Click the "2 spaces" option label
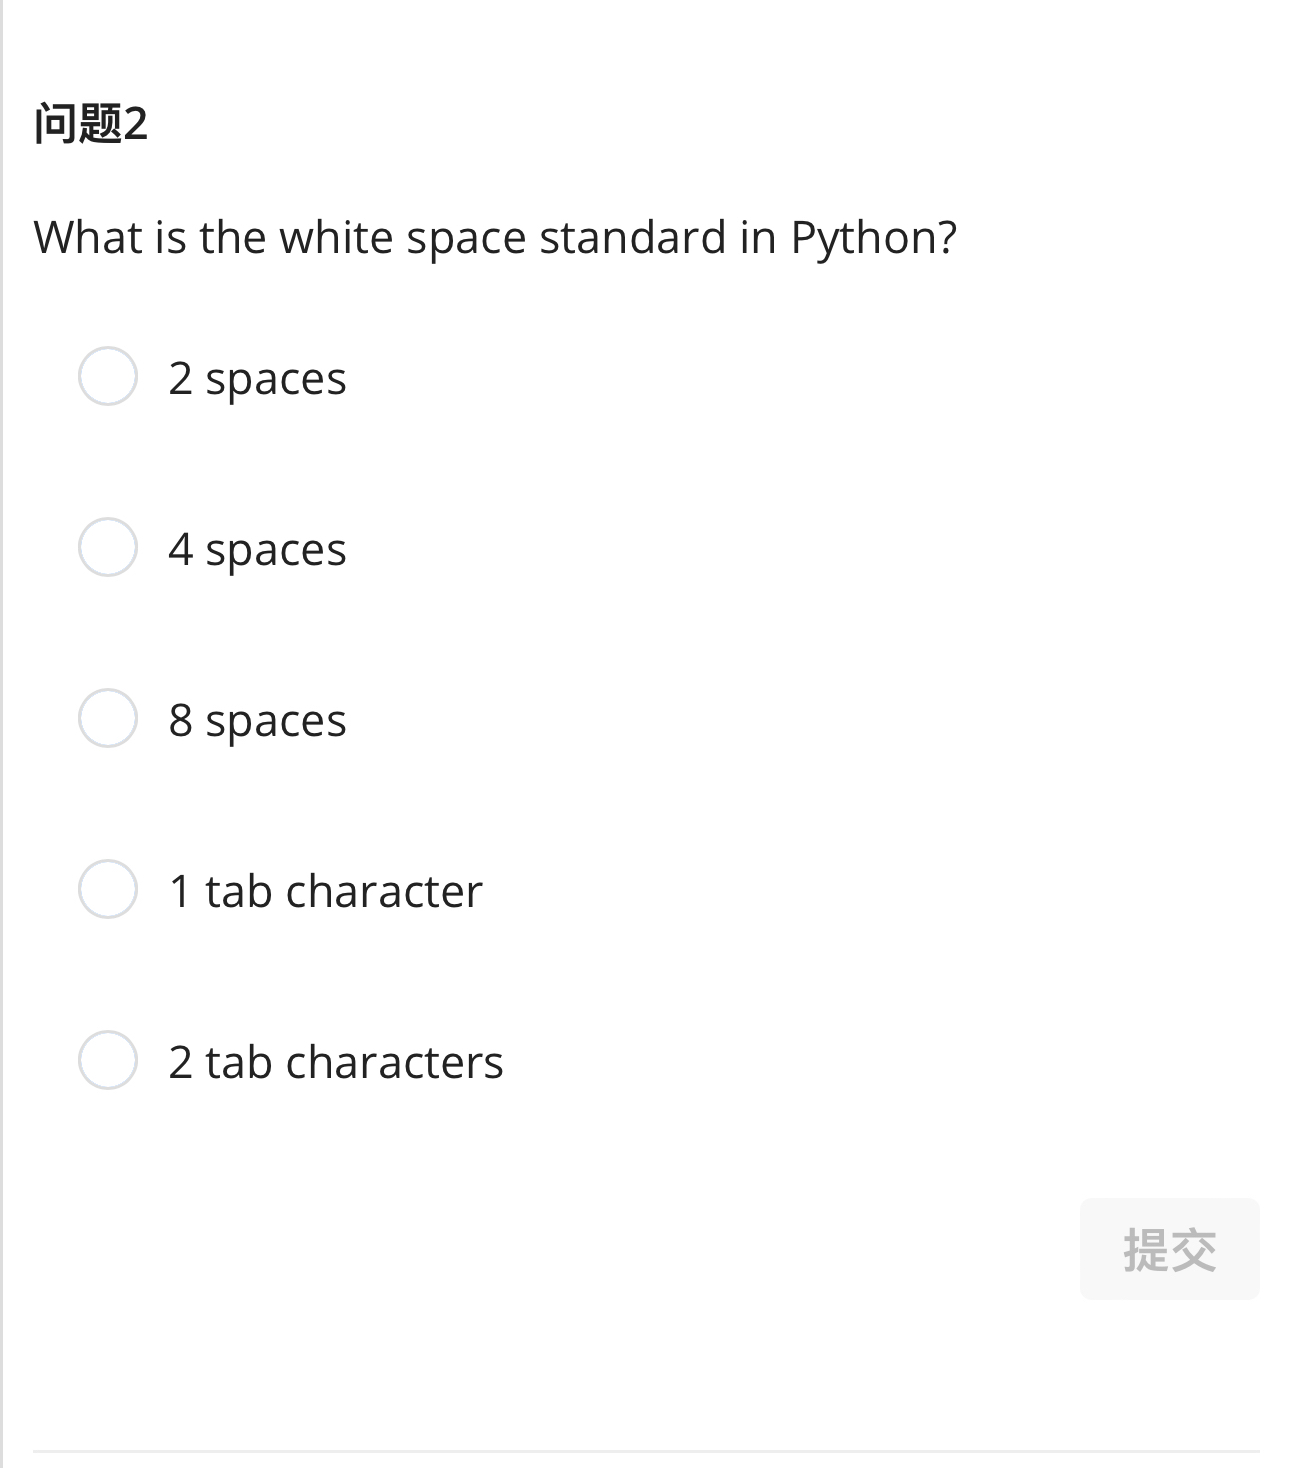 (x=257, y=379)
